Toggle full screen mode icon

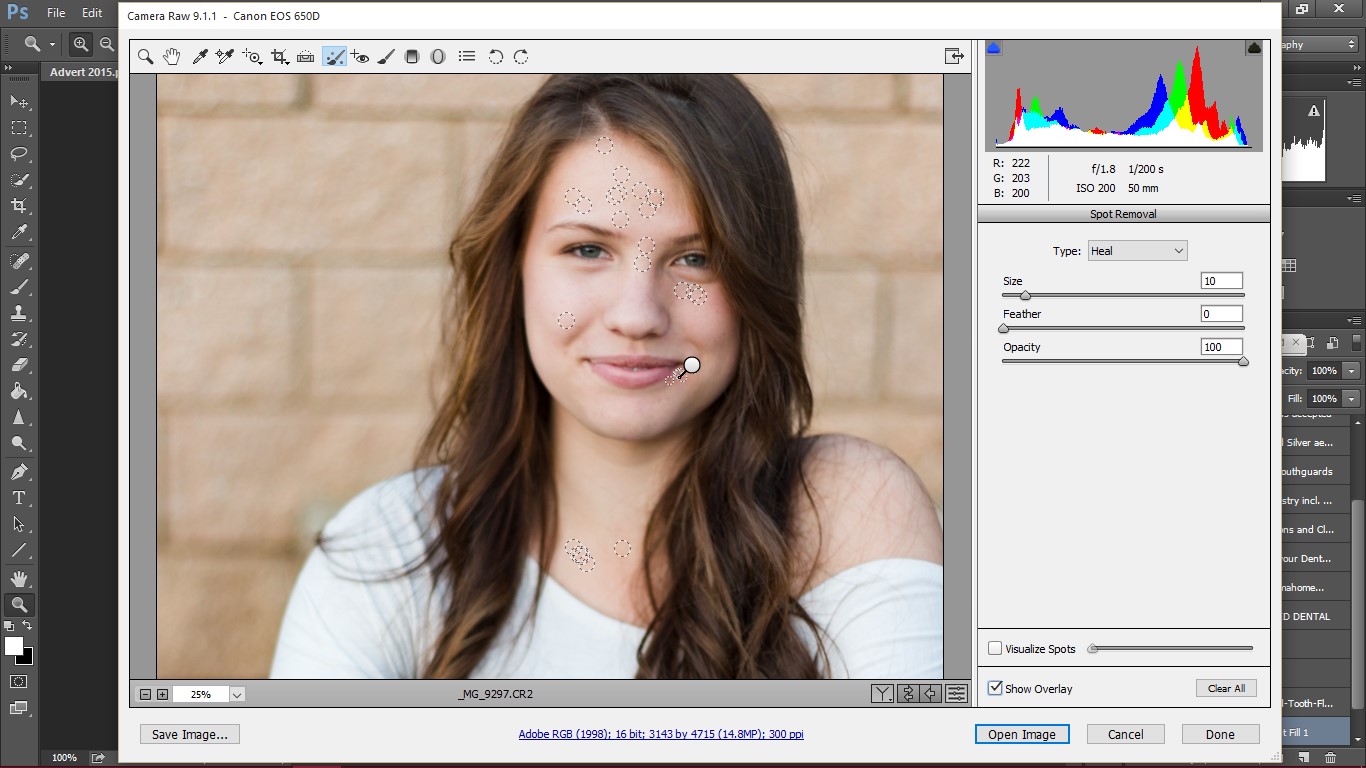click(954, 56)
